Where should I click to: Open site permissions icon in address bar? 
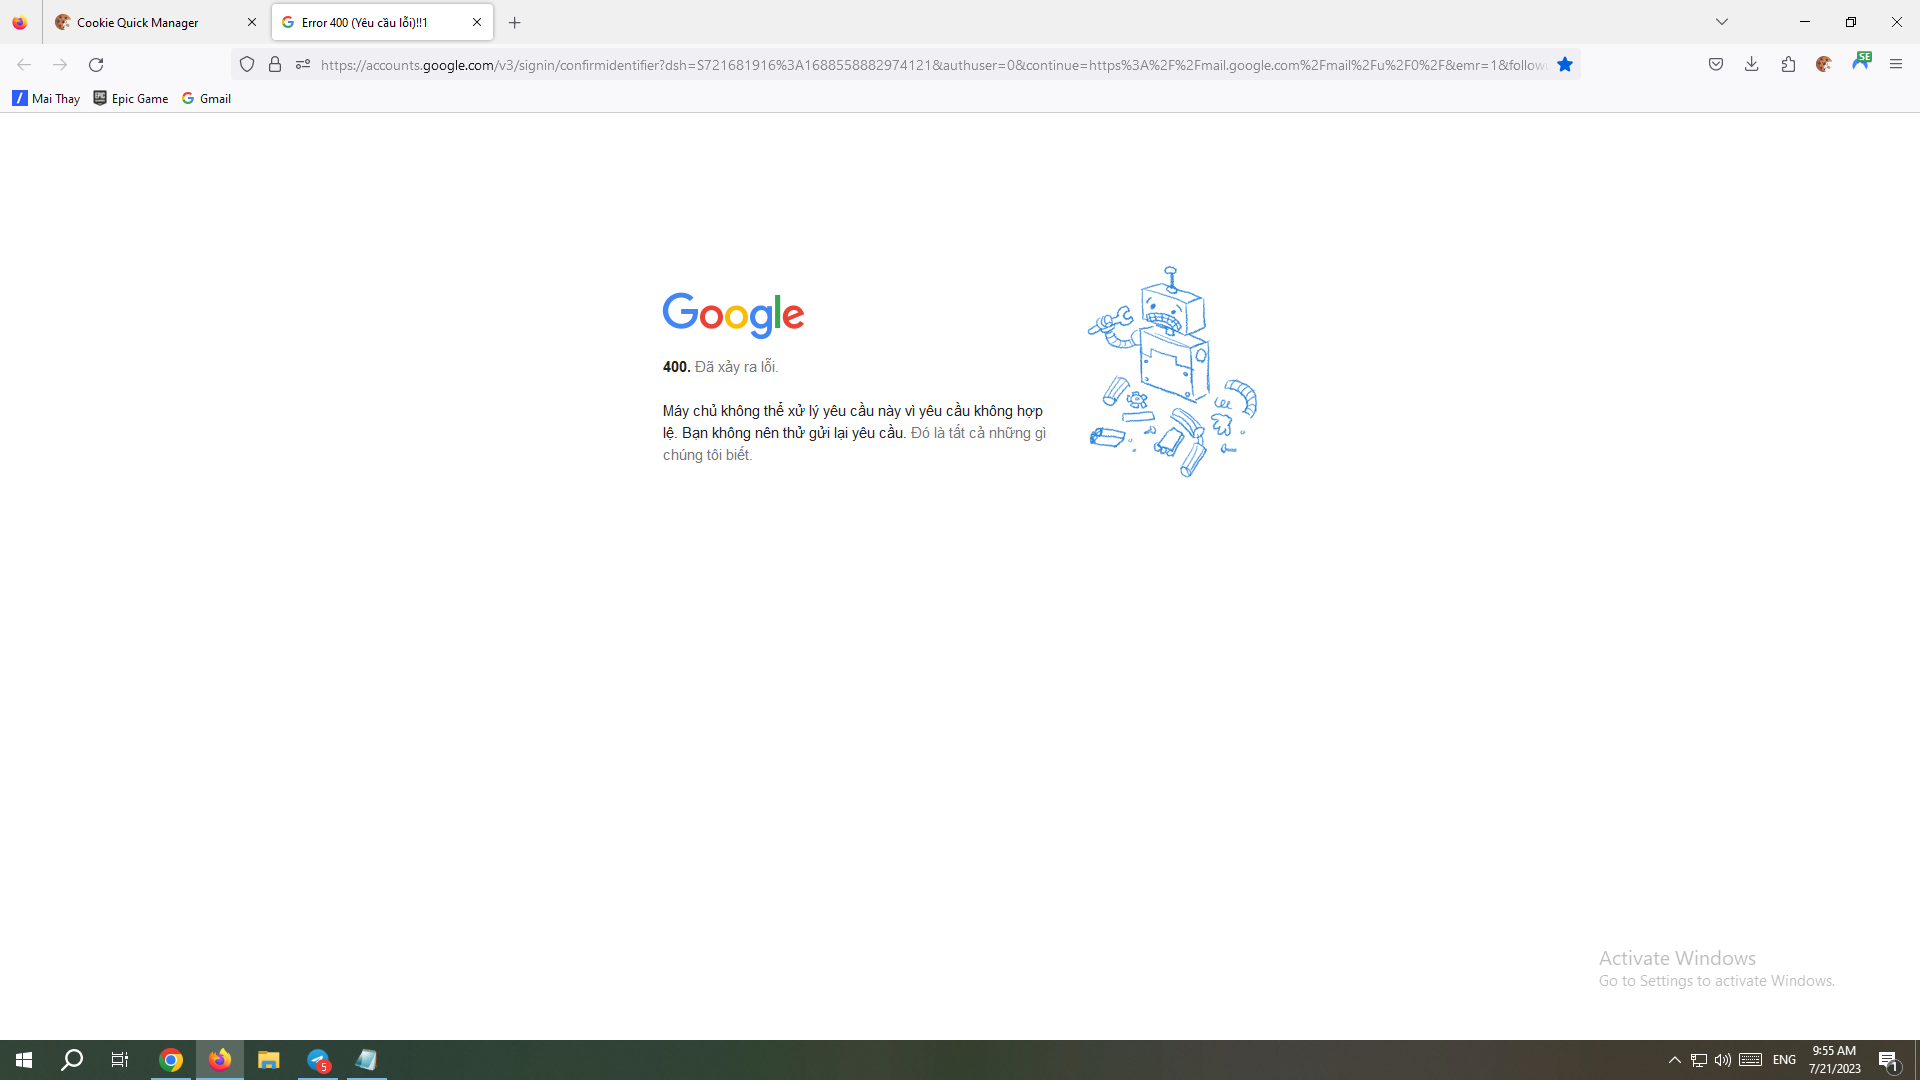pyautogui.click(x=303, y=65)
